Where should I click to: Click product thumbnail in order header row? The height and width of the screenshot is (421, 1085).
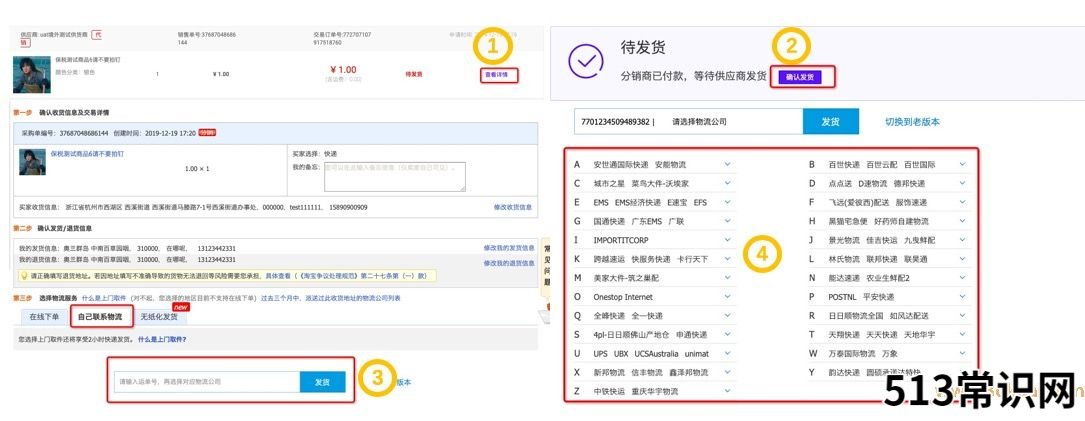[31, 74]
